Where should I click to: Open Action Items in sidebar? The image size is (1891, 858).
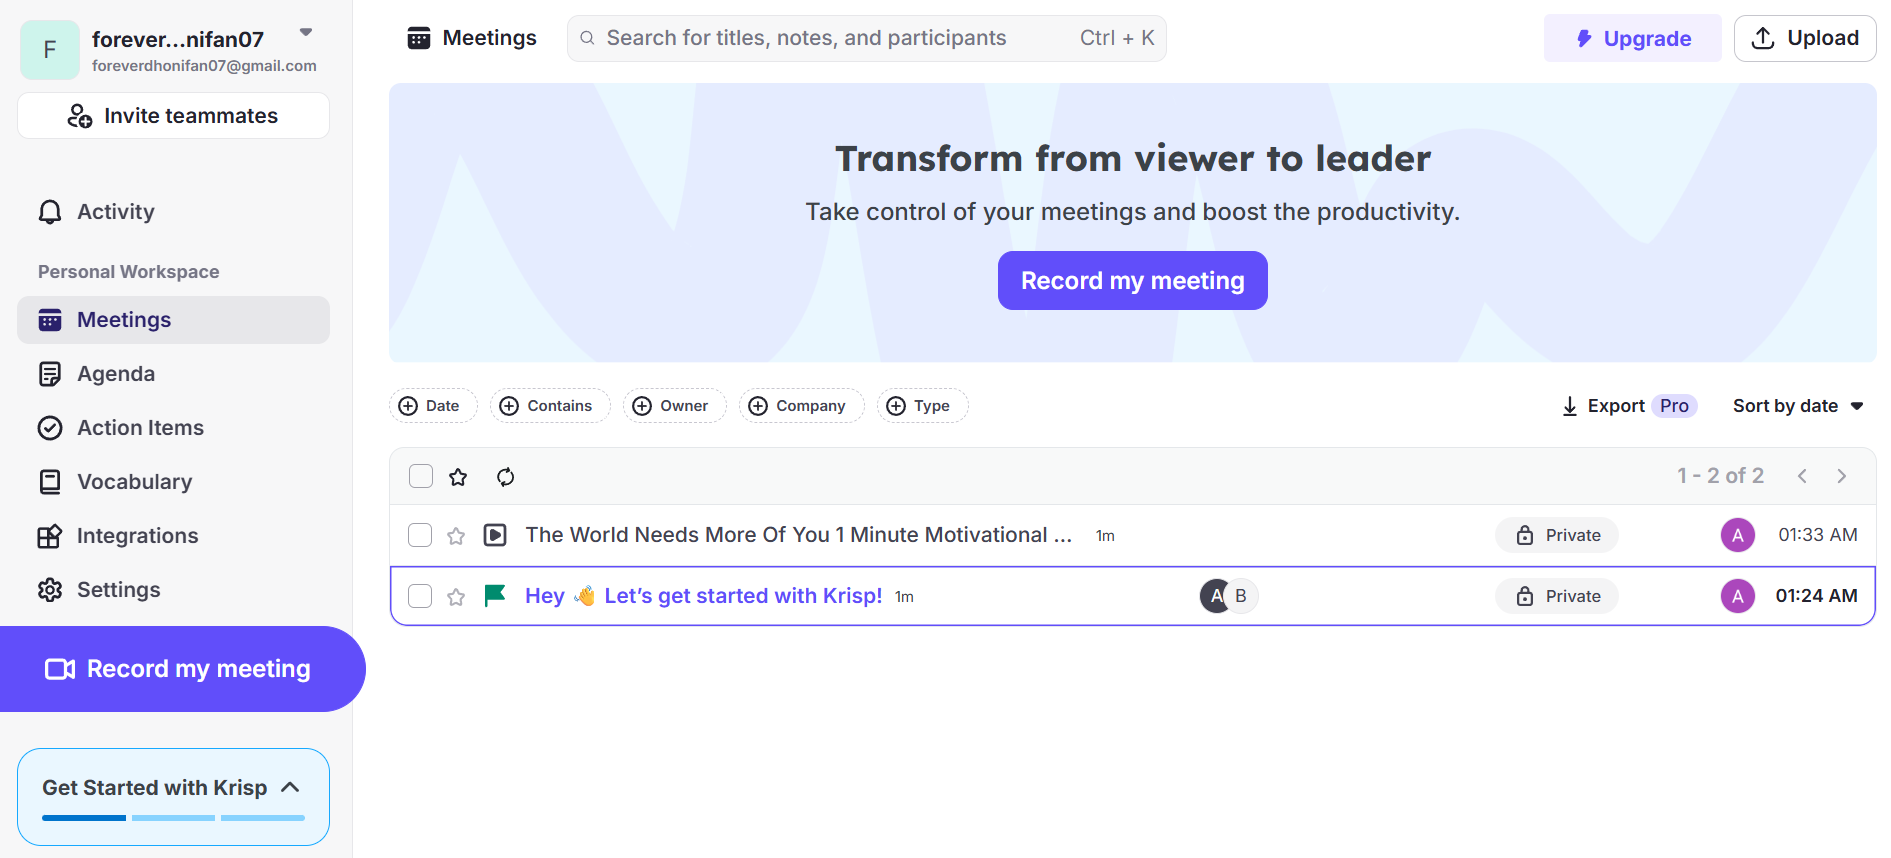point(140,428)
